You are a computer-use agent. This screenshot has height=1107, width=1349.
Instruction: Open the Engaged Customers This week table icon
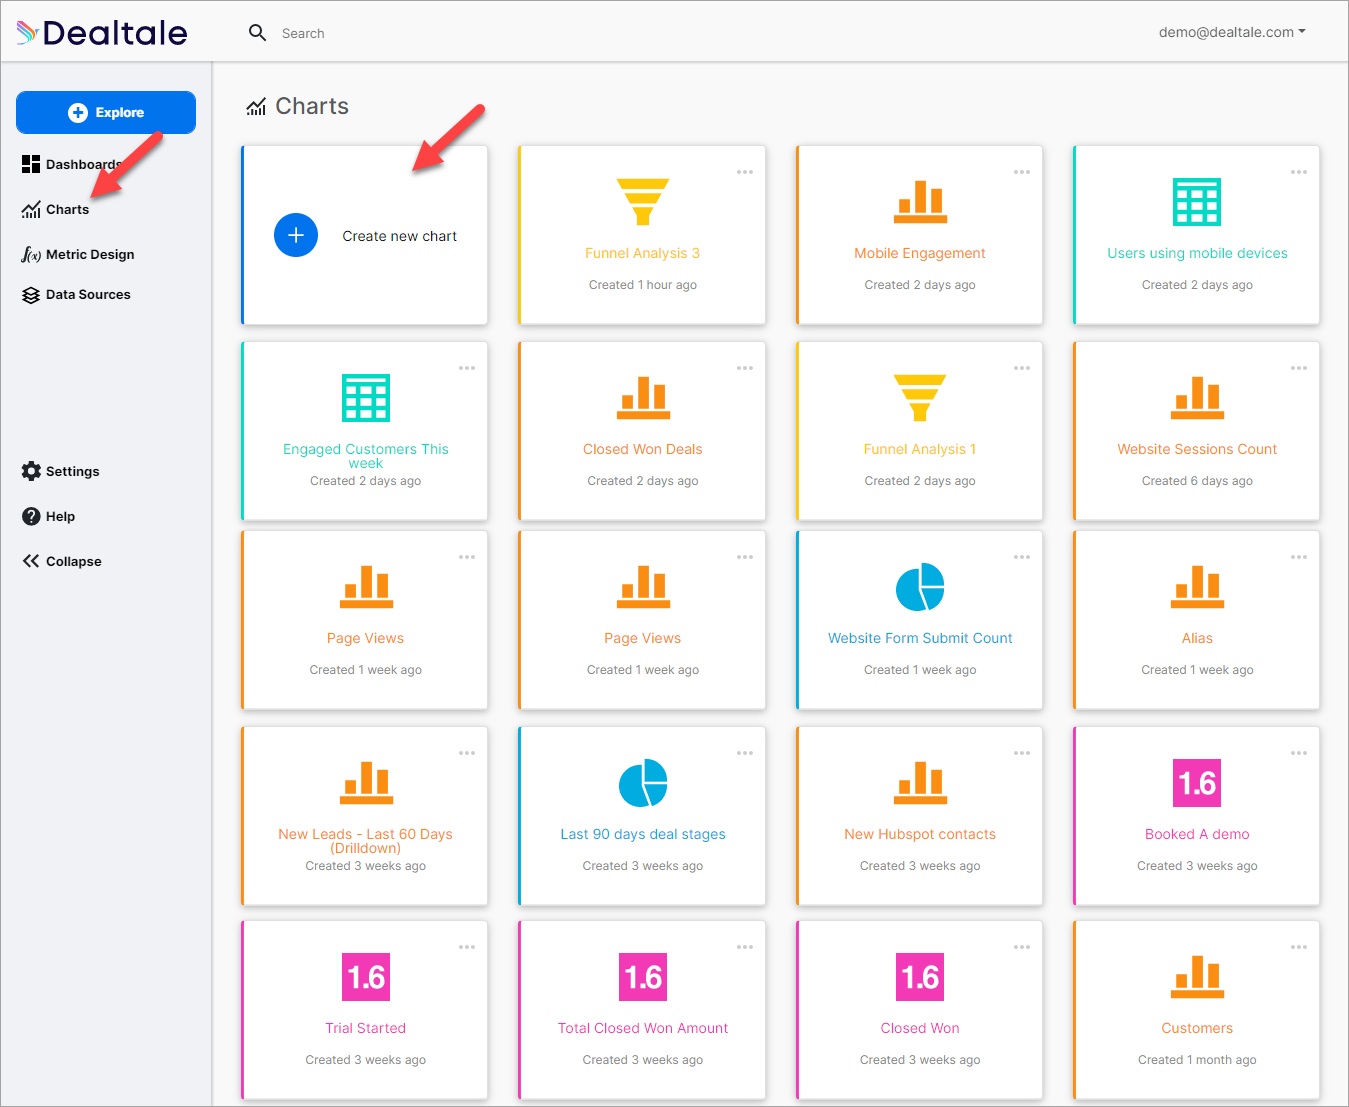point(366,398)
